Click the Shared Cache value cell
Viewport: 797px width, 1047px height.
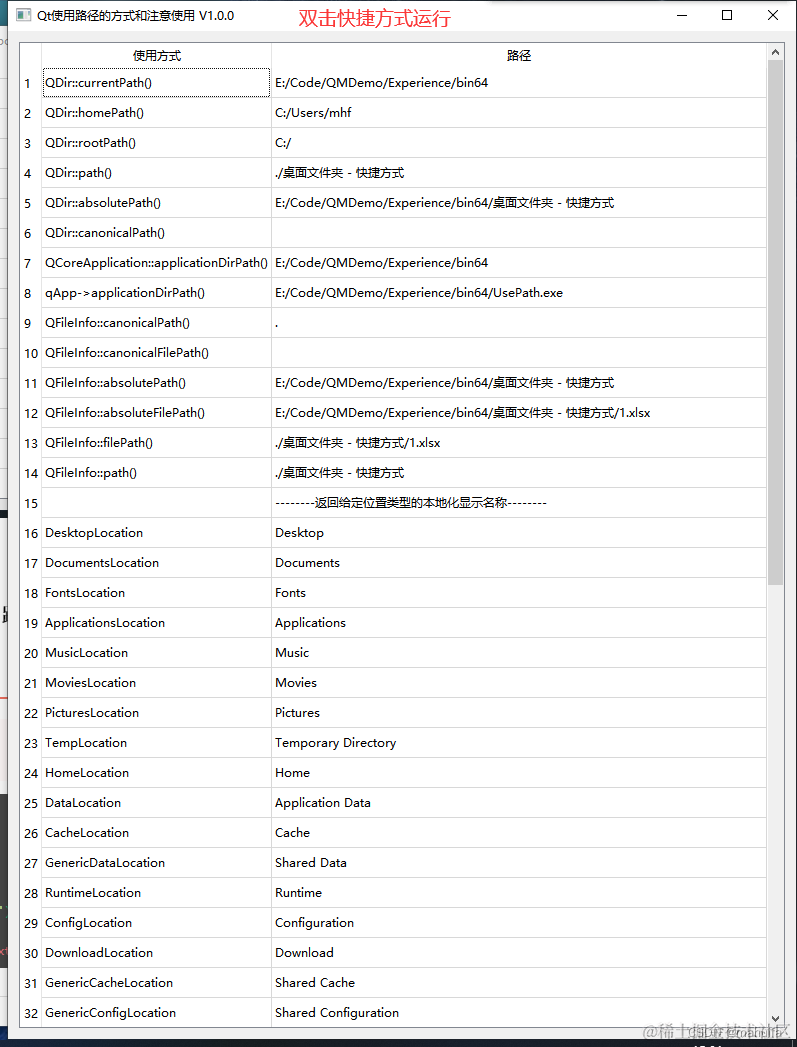pyautogui.click(x=519, y=983)
